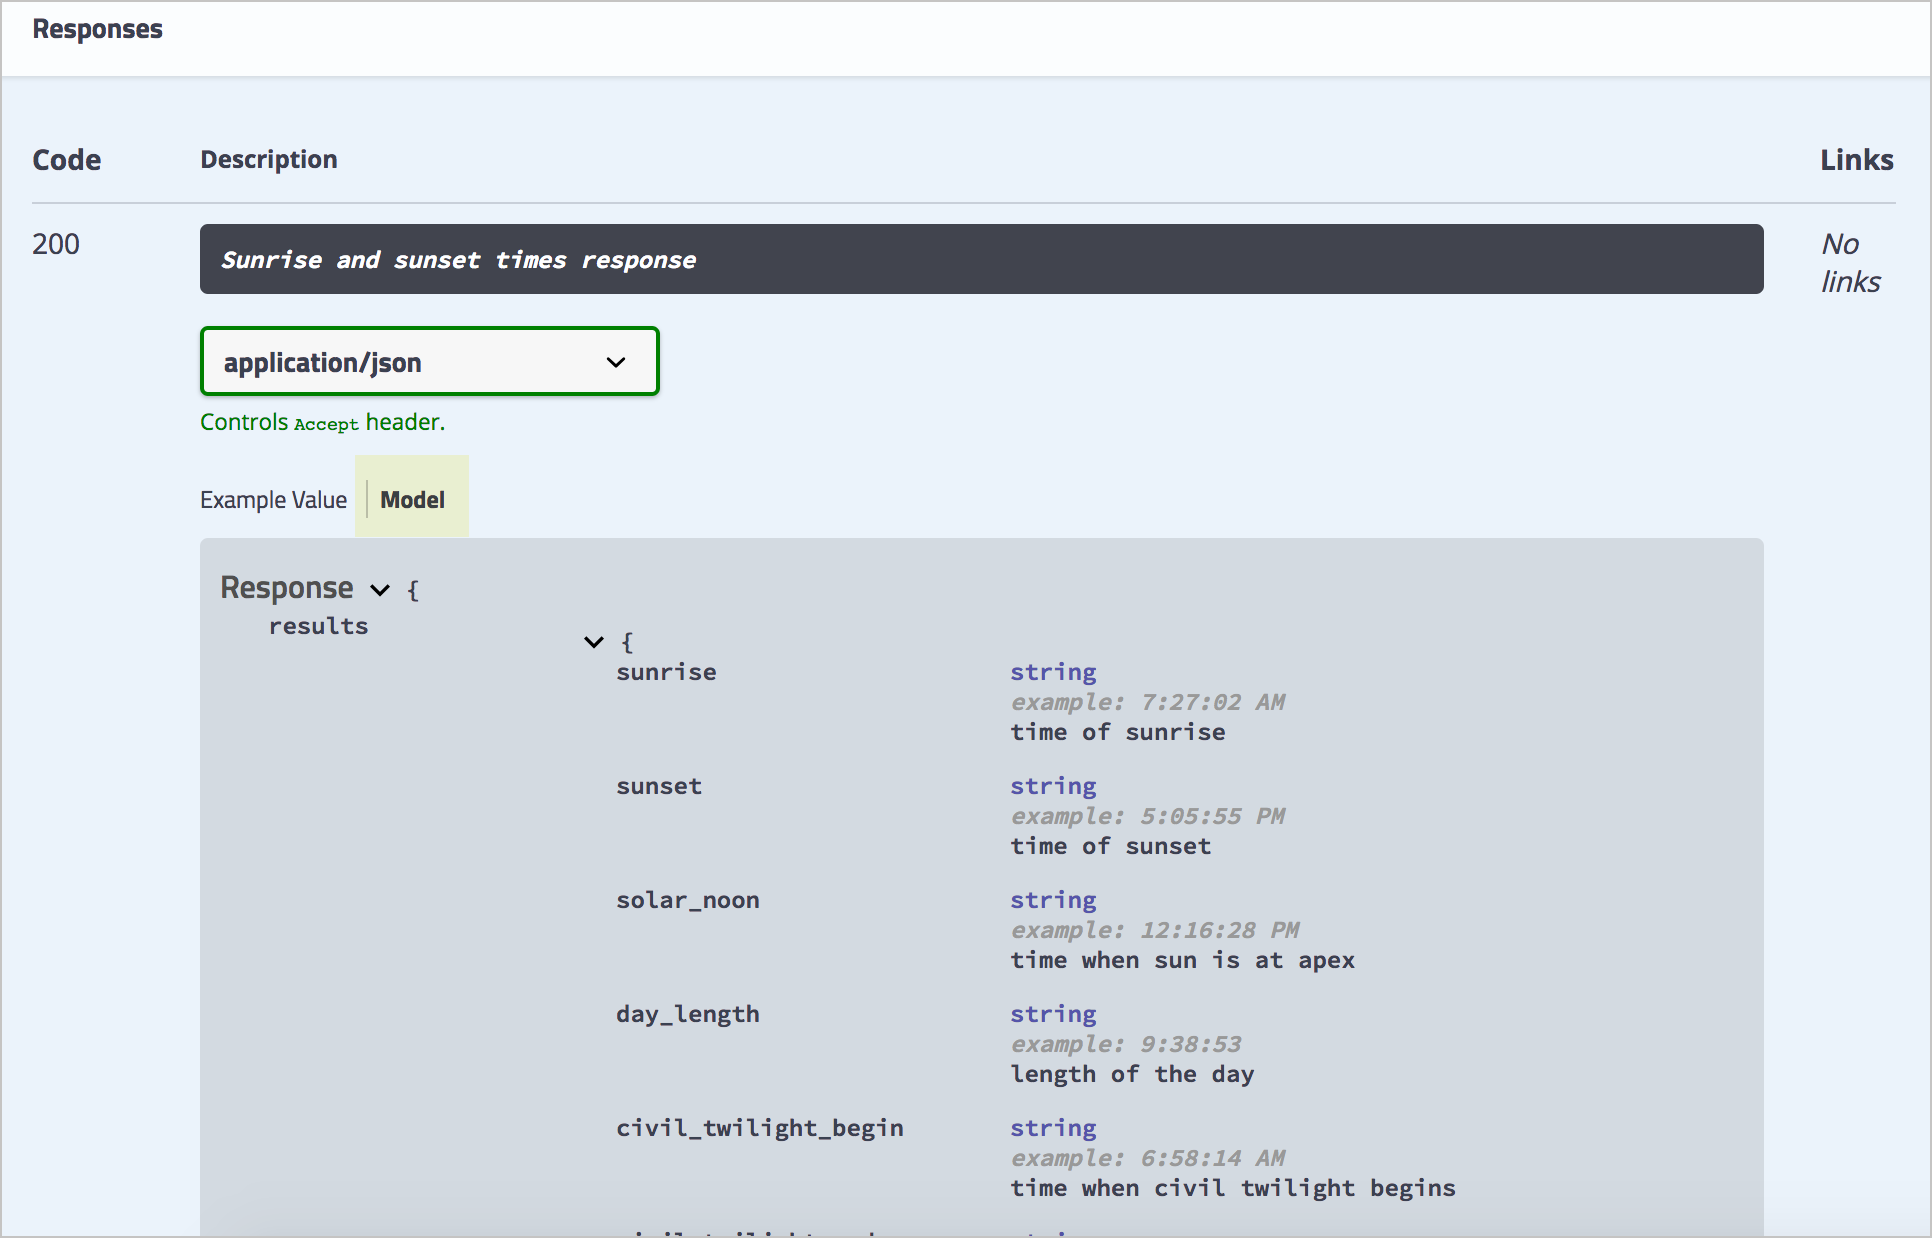Click the 200 response code
1932x1238 pixels.
point(56,243)
